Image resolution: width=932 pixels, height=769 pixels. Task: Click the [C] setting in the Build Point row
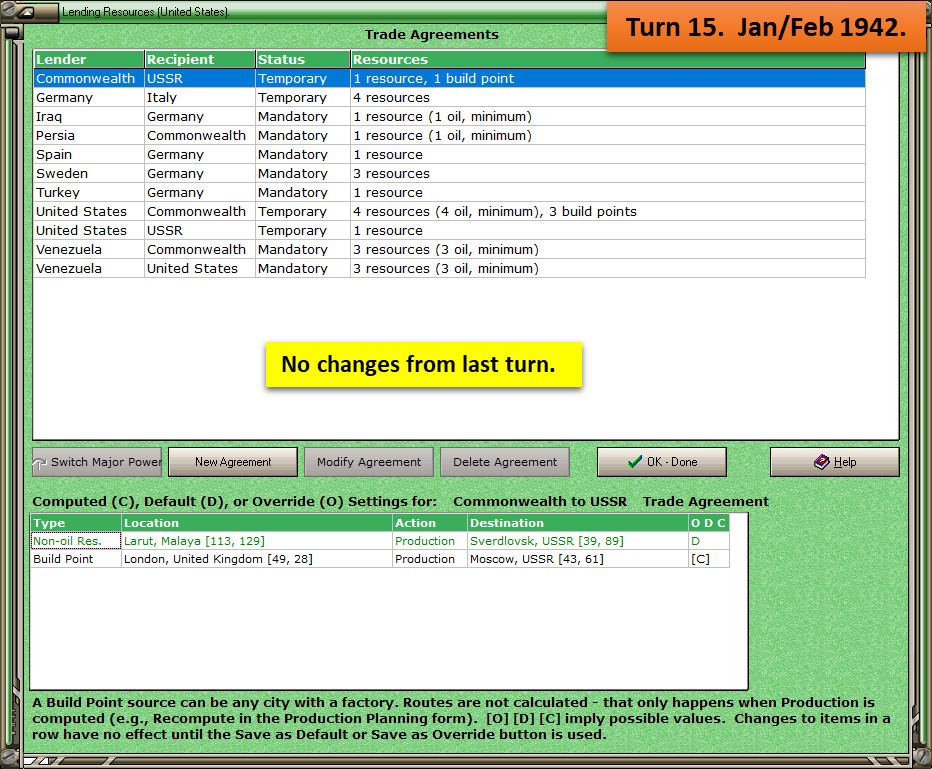click(x=709, y=559)
